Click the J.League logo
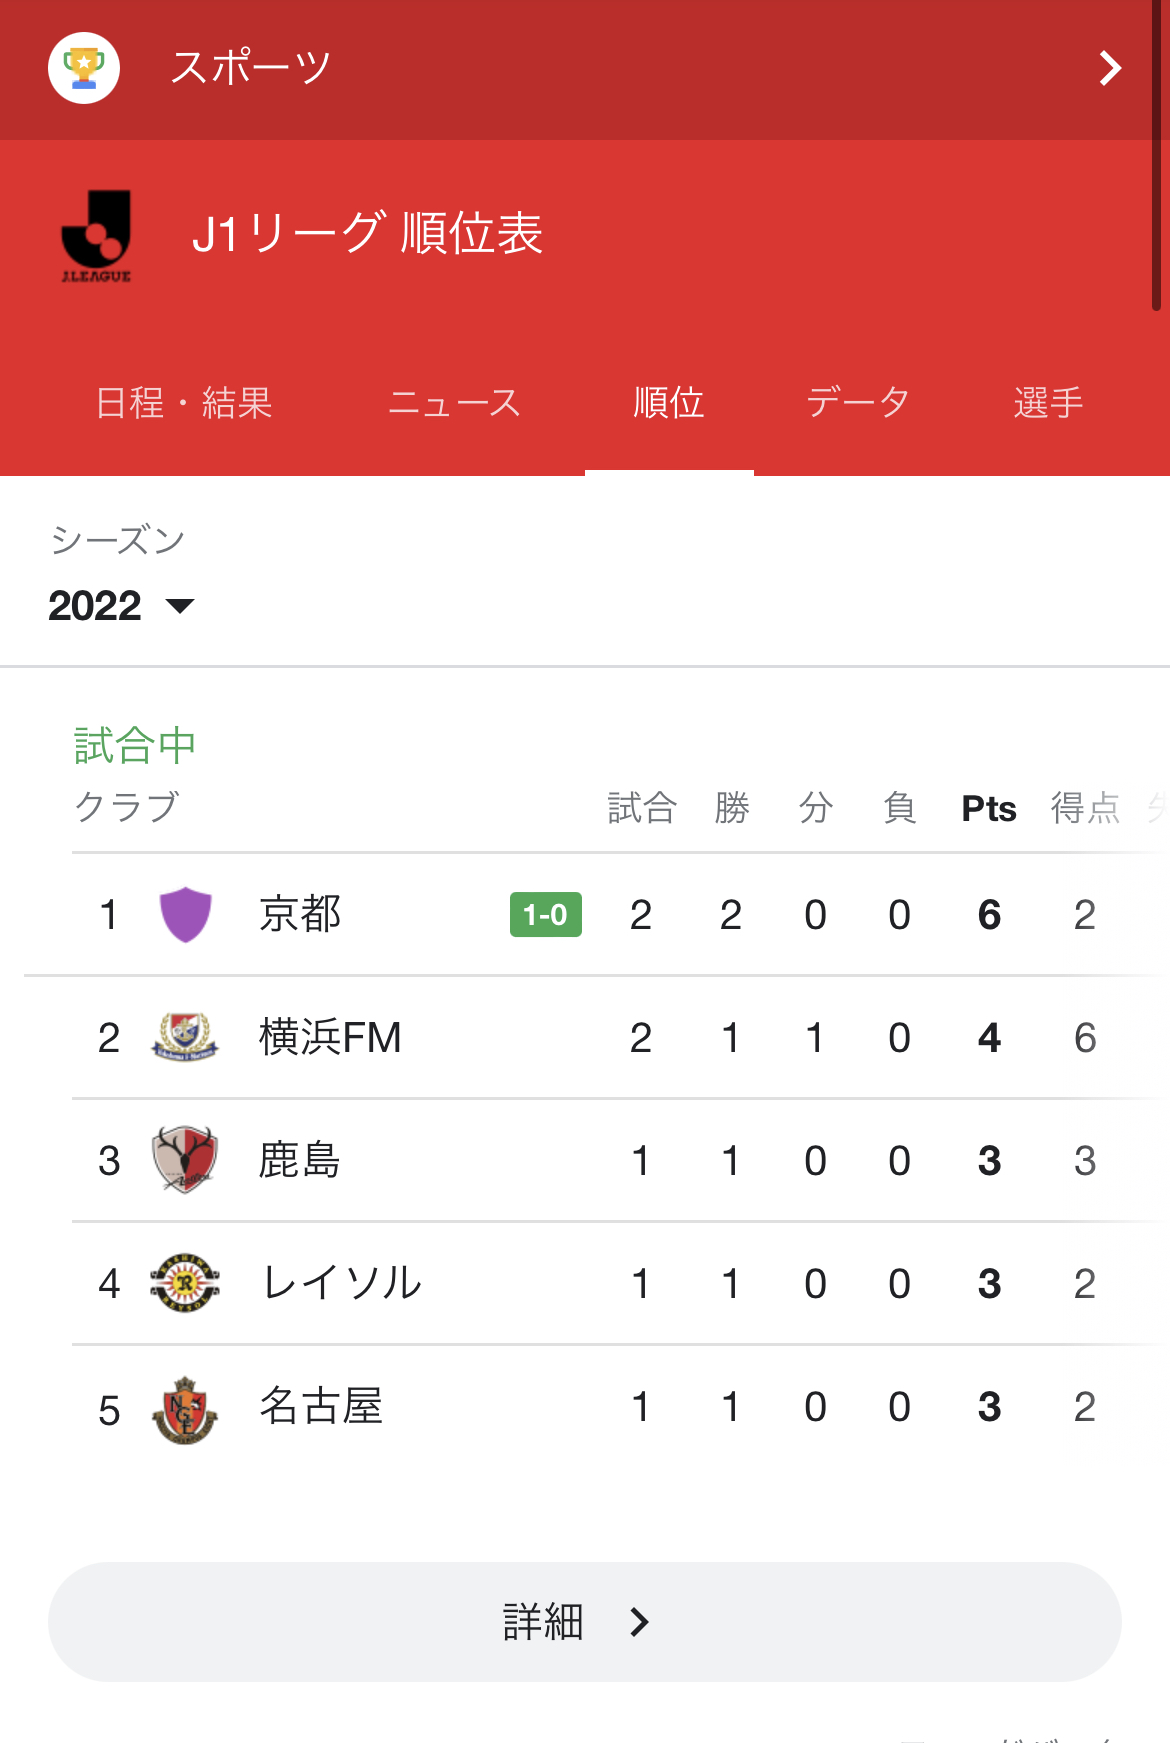 (96, 236)
